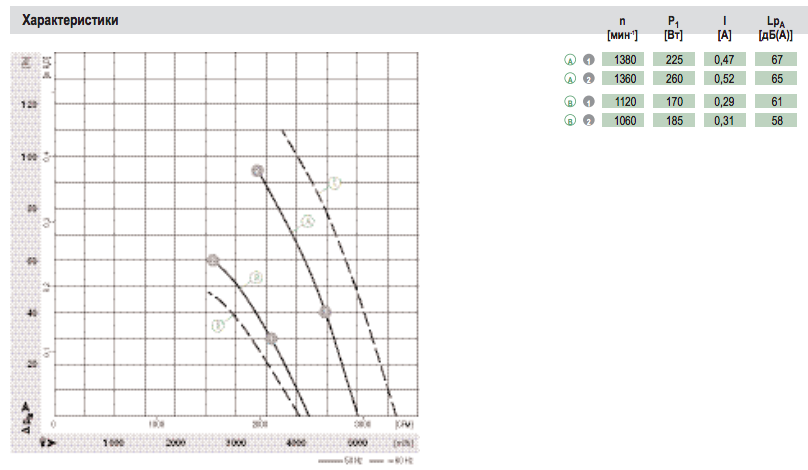Select the 58 sound level cell
Screen dimensions: 808x470
click(776, 121)
